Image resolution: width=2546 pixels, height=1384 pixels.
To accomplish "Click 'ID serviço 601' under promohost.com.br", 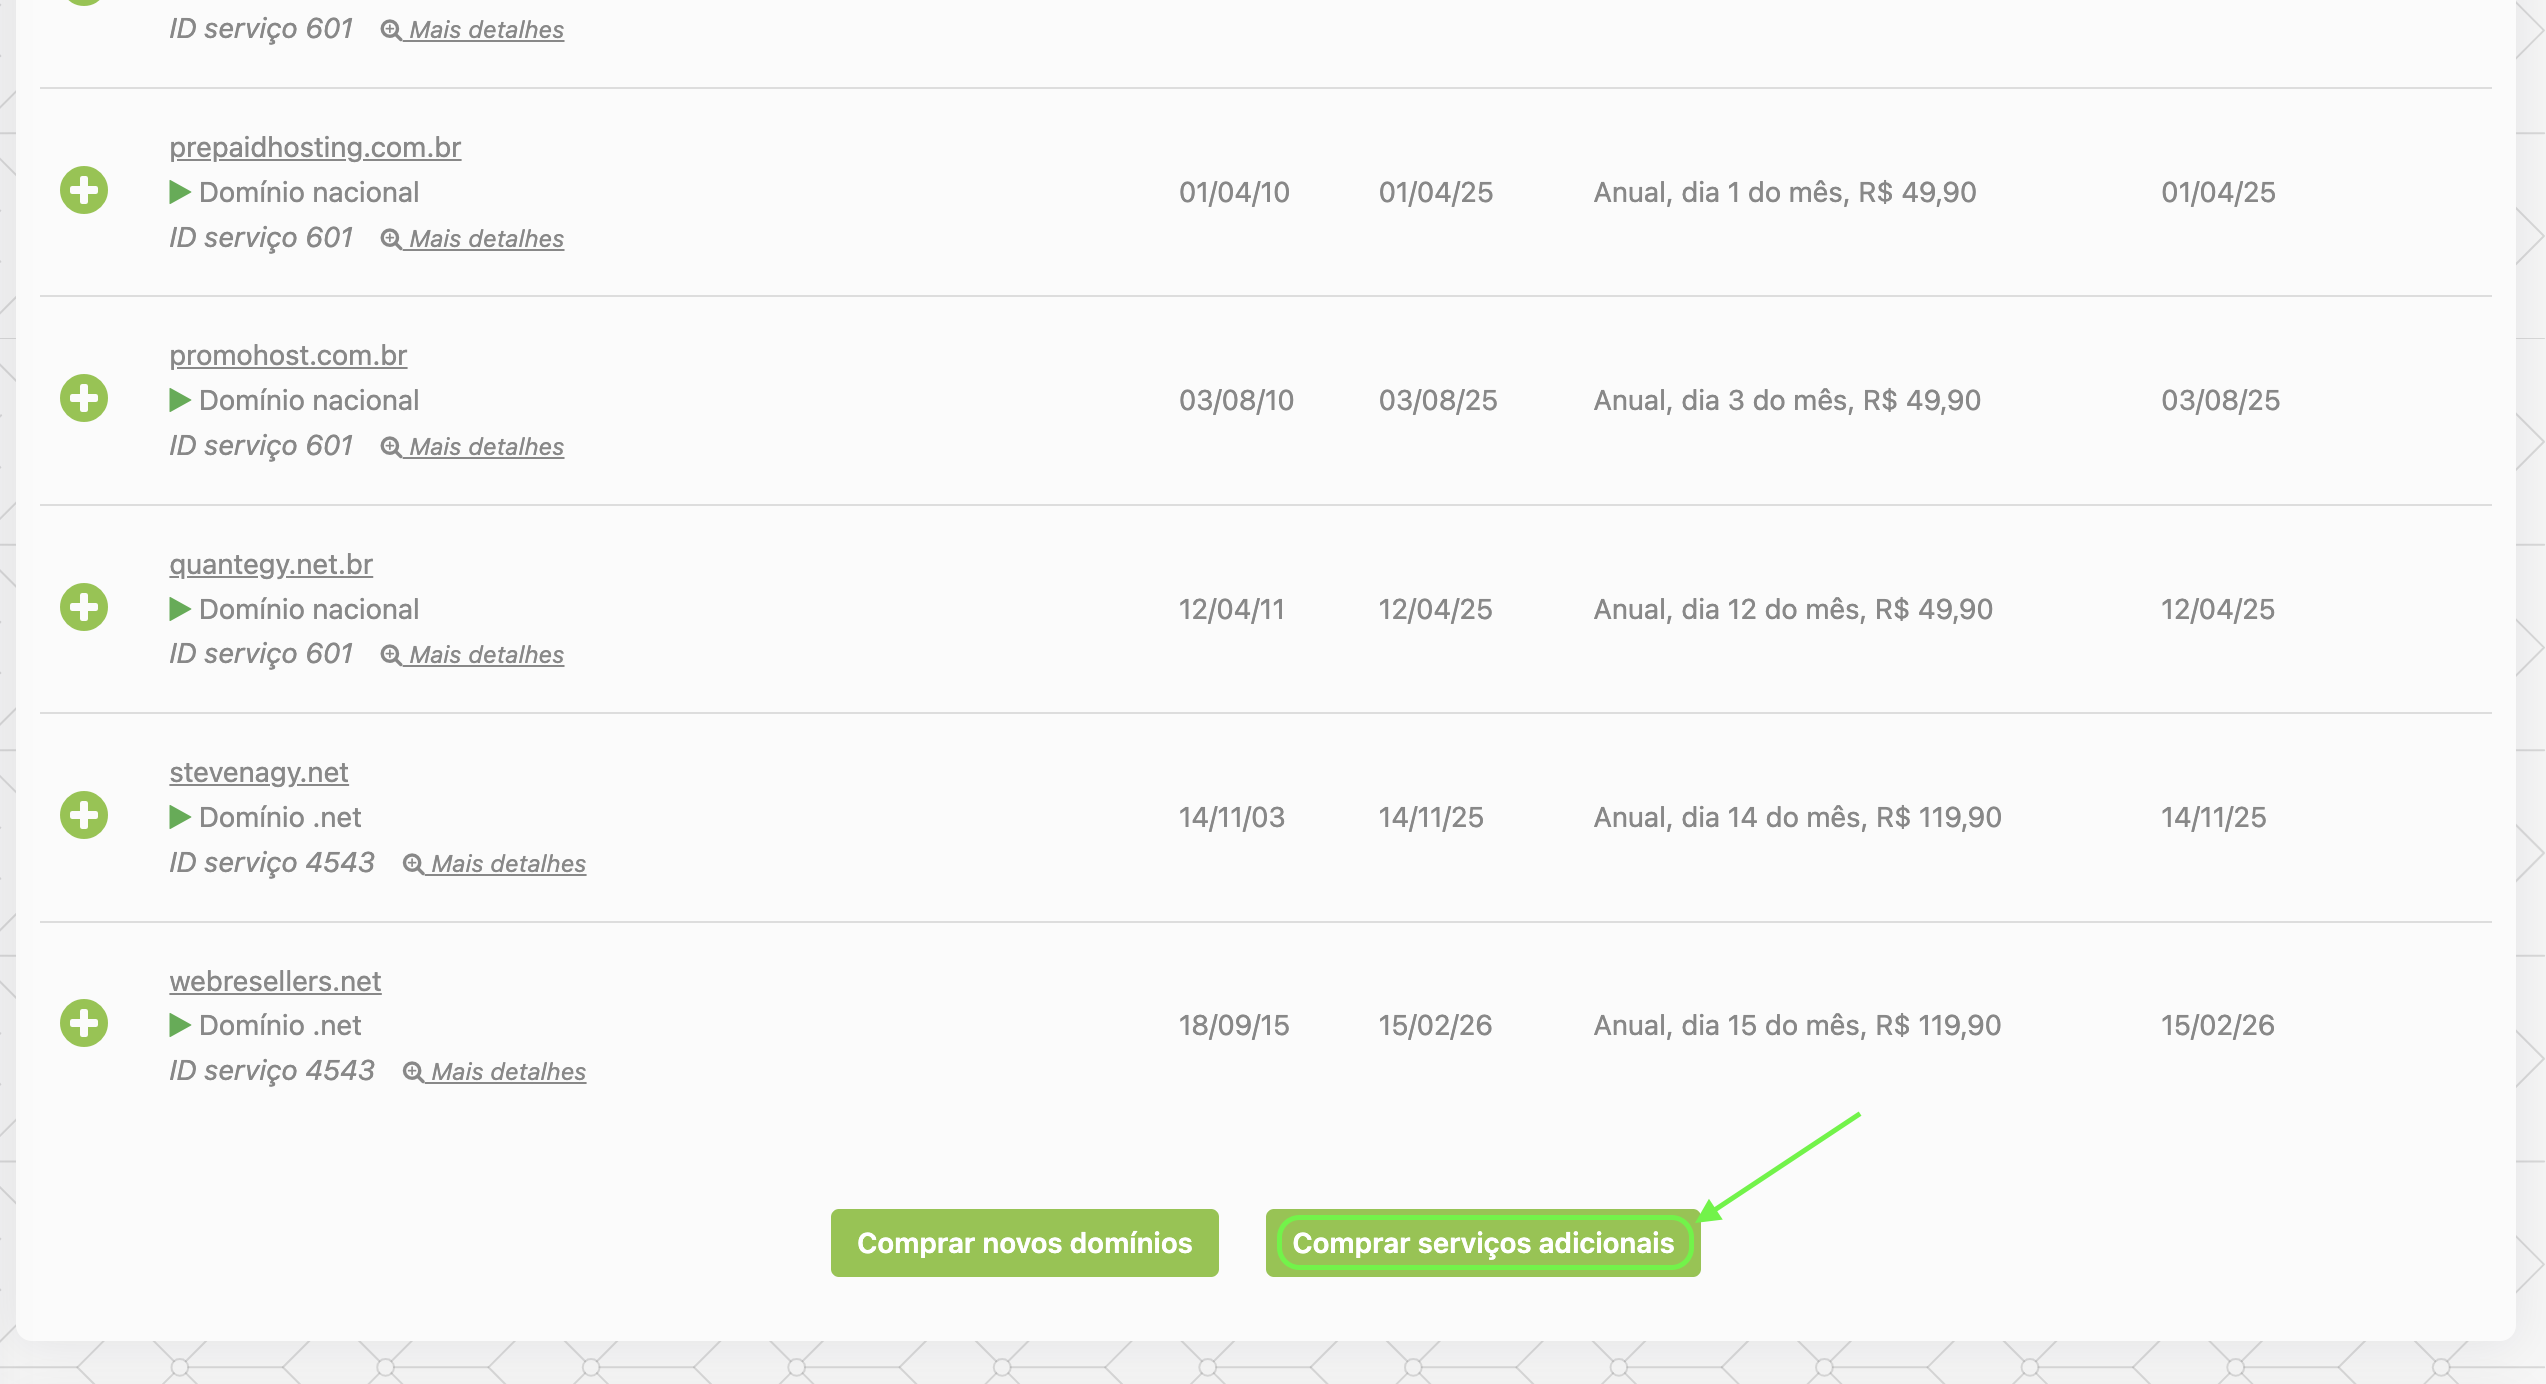I will click(x=261, y=445).
